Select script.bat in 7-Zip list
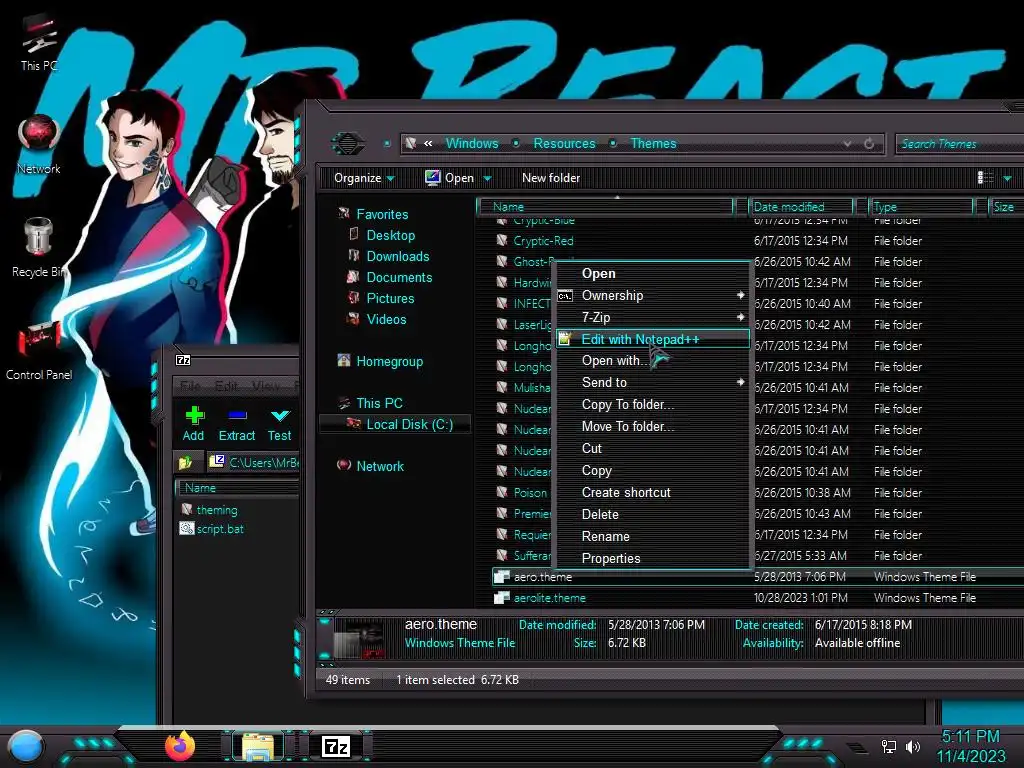The width and height of the screenshot is (1024, 768). [219, 529]
